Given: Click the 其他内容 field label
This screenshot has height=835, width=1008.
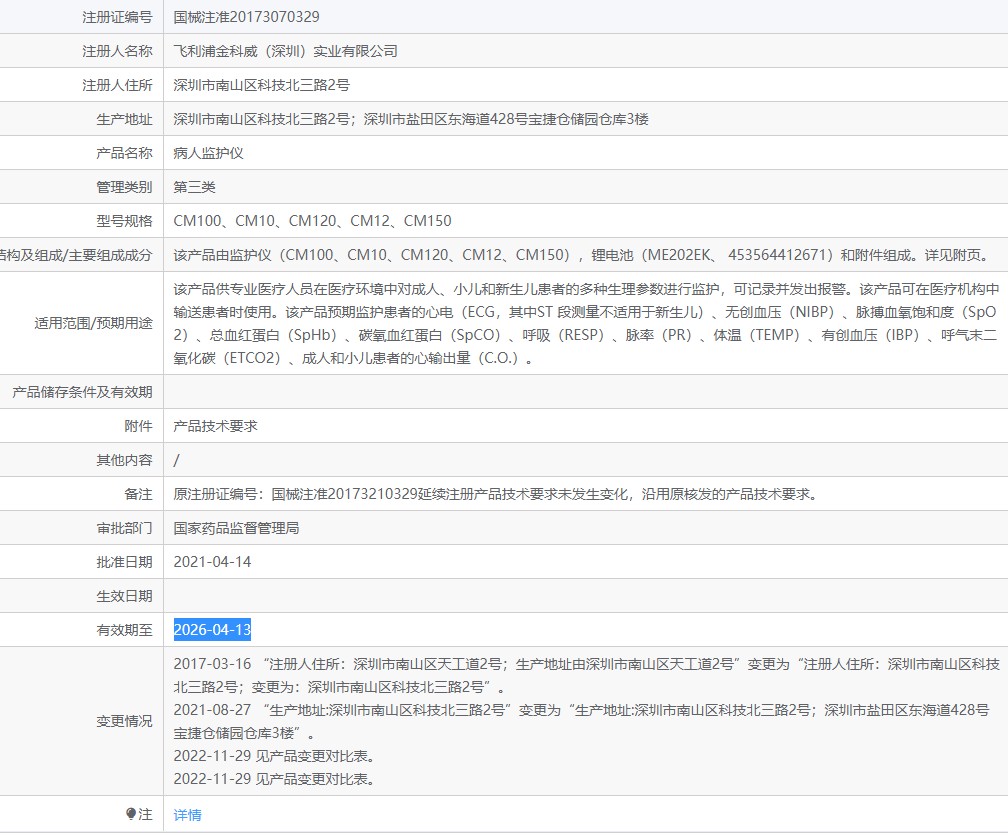Looking at the screenshot, I should [x=124, y=460].
